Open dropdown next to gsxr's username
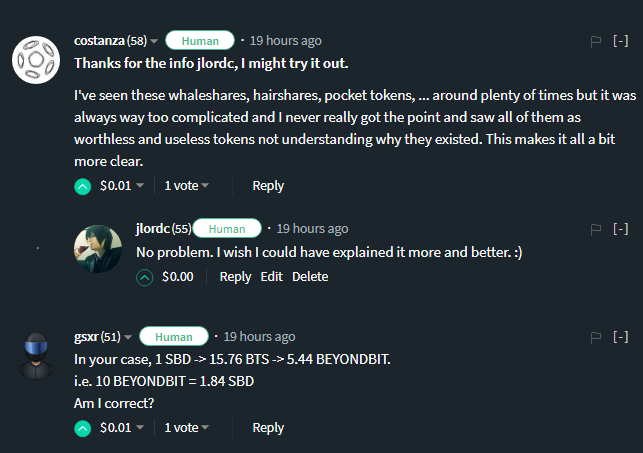The width and height of the screenshot is (643, 453). [x=128, y=337]
